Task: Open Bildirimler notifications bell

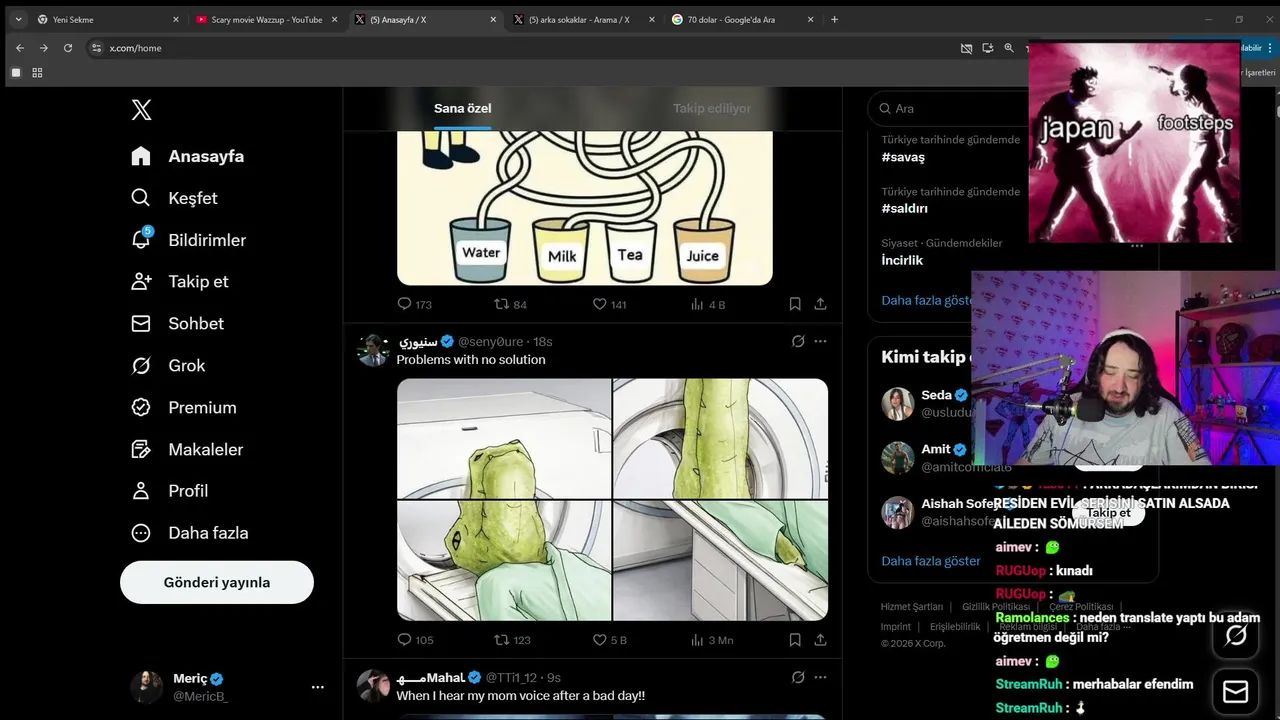Action: coord(141,240)
